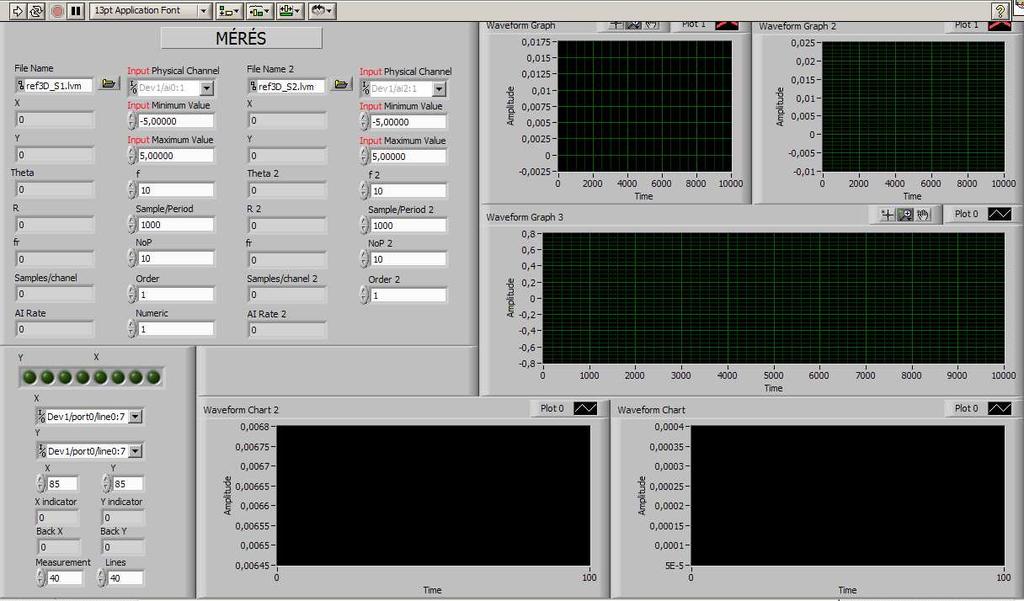Click the Waveform Graph 3 title label
Image resolution: width=1024 pixels, height=601 pixels.
[524, 217]
